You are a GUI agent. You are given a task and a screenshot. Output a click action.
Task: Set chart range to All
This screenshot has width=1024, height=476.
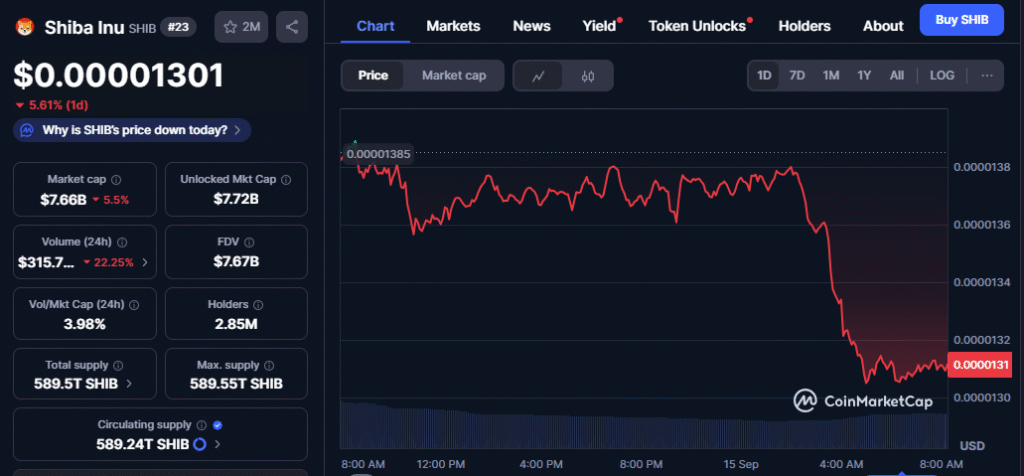pyautogui.click(x=897, y=75)
